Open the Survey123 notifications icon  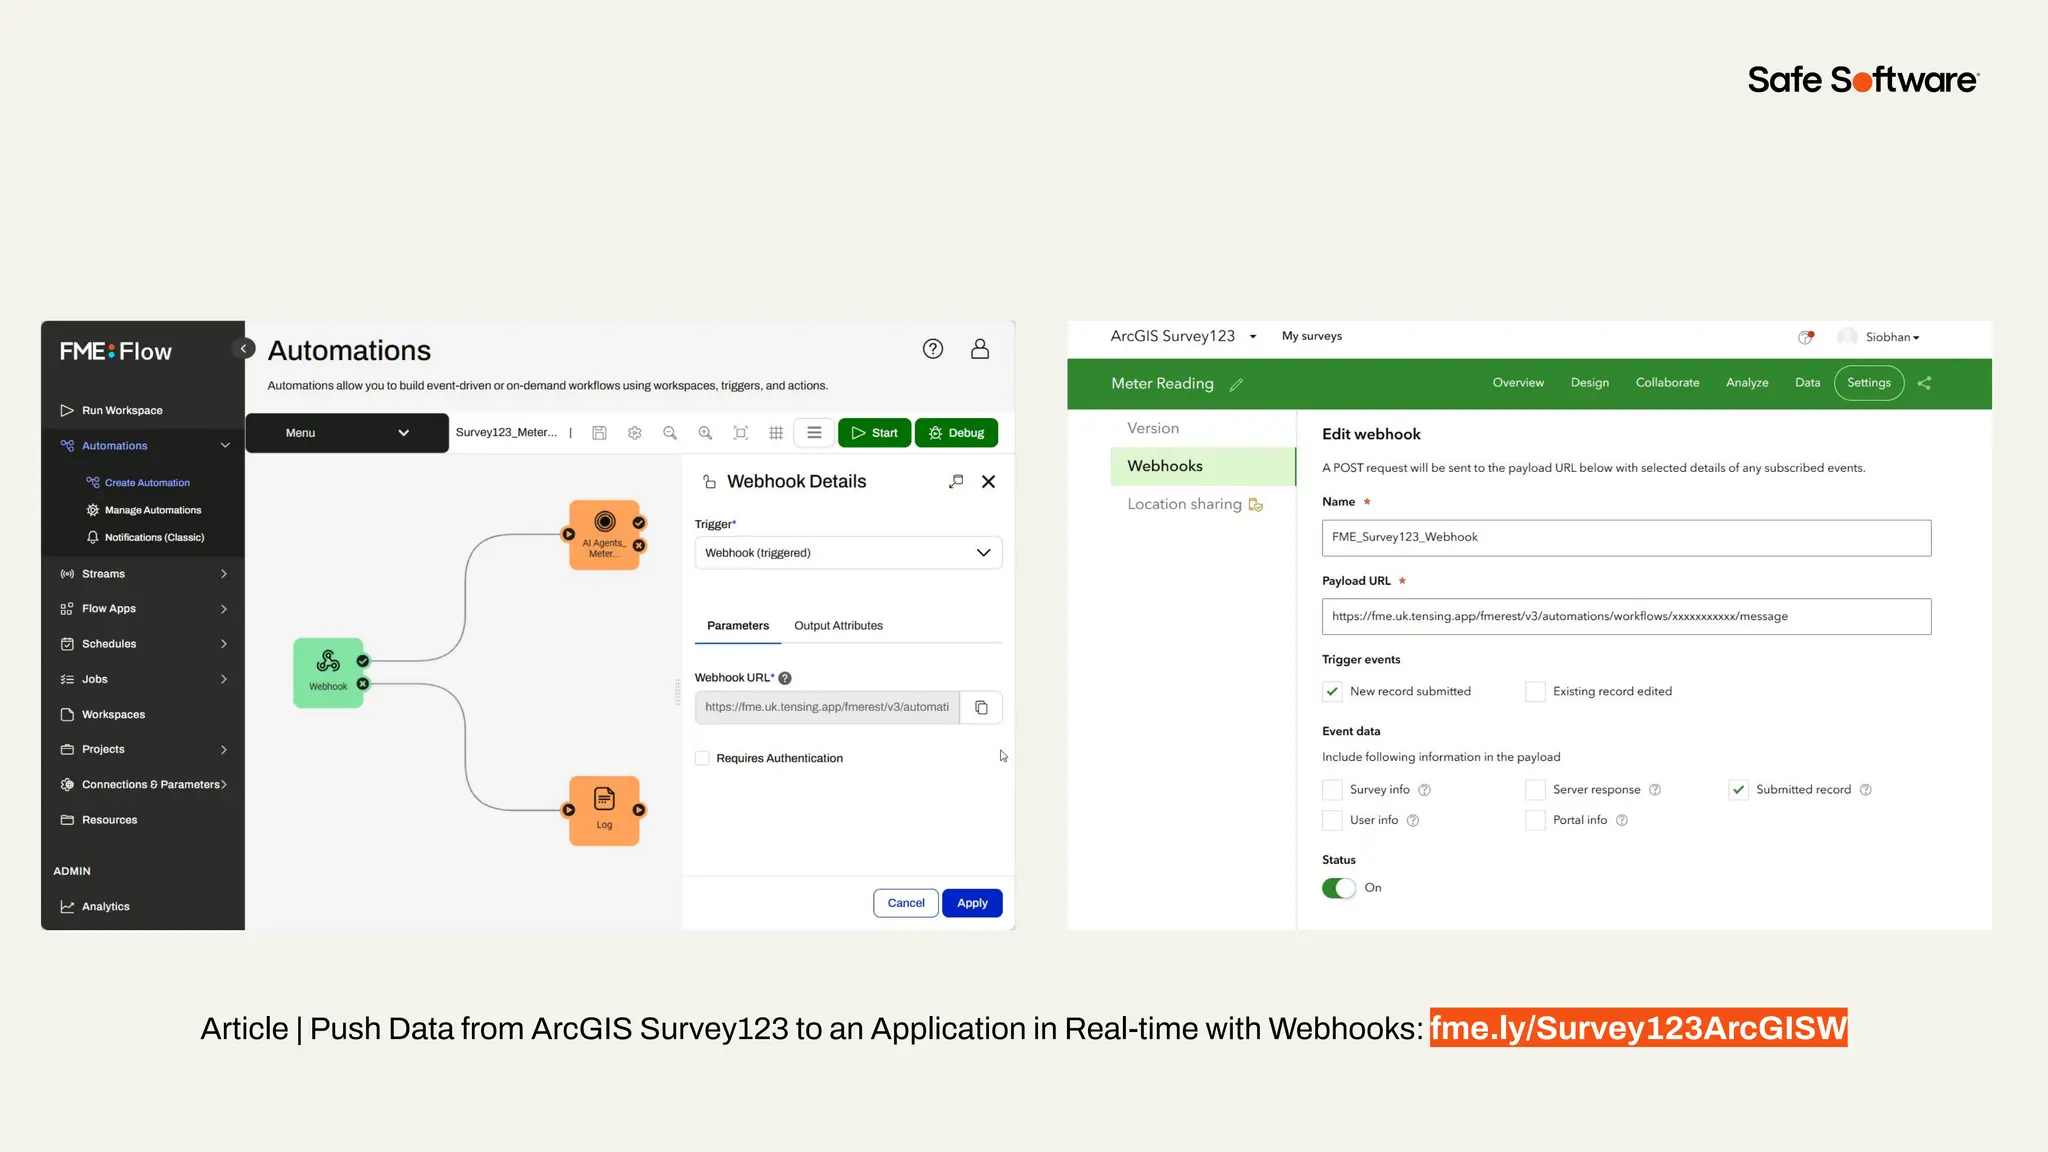(1806, 337)
